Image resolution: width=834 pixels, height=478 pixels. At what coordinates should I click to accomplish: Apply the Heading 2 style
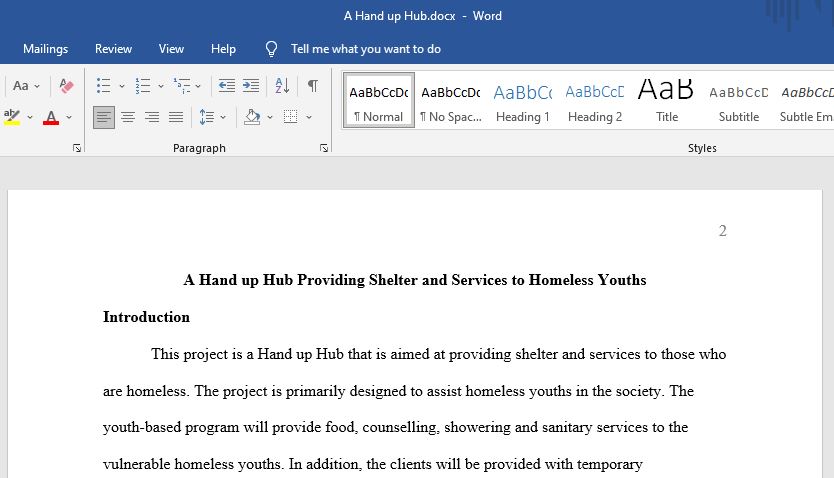[x=595, y=100]
